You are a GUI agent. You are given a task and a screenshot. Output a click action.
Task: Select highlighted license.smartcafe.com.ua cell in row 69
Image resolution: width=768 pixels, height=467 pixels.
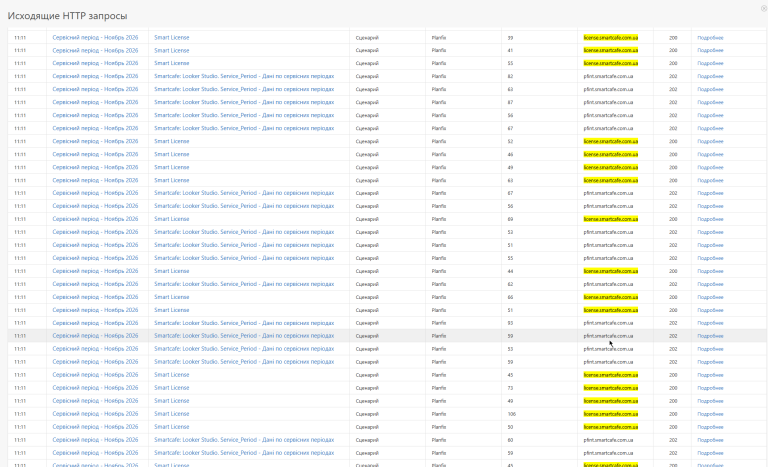click(610, 219)
